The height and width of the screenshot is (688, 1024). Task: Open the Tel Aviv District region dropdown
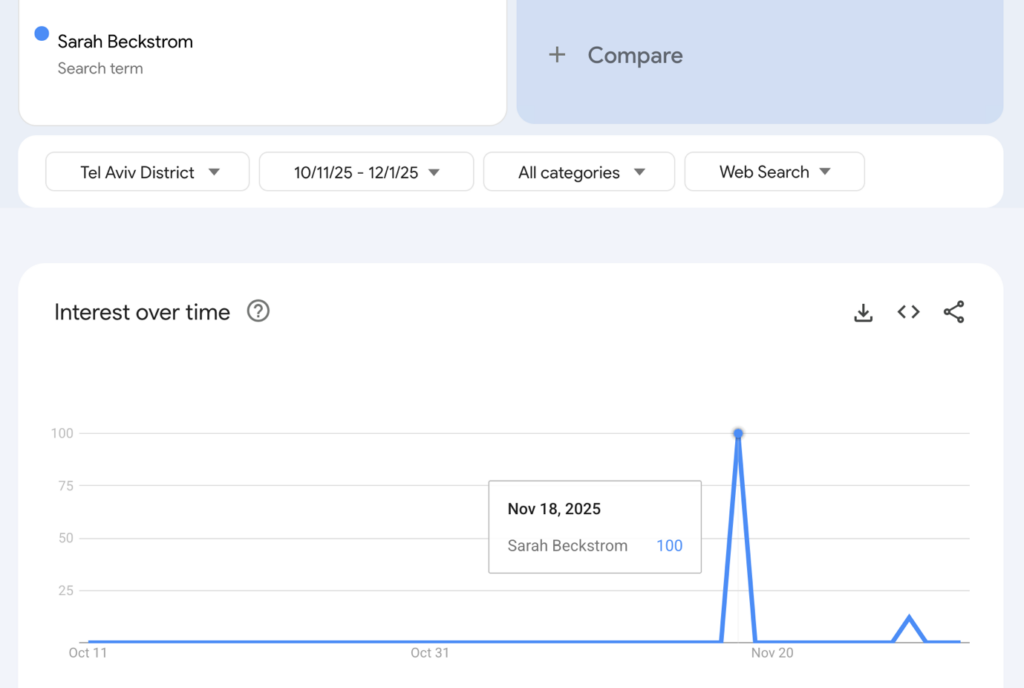(x=148, y=172)
